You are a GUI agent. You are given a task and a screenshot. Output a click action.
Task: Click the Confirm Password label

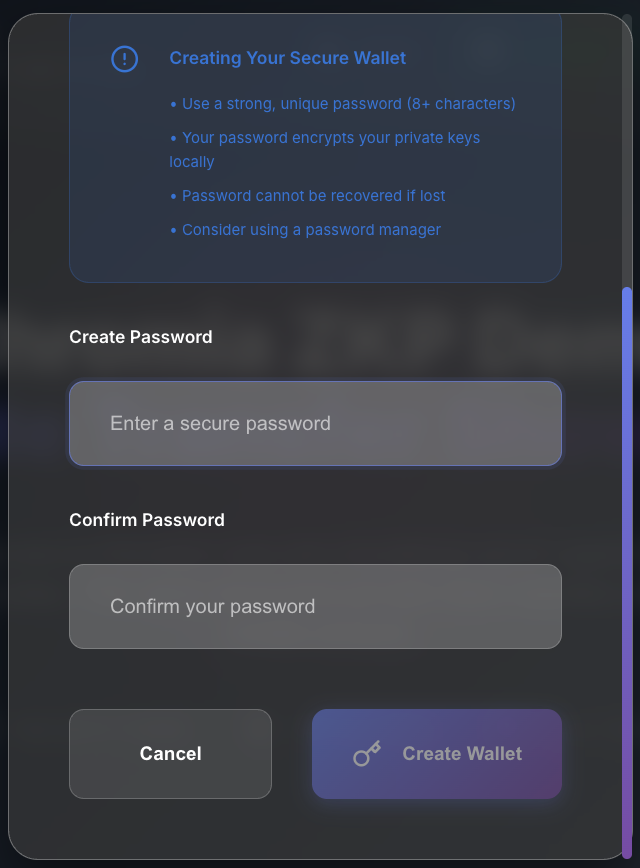pos(146,520)
